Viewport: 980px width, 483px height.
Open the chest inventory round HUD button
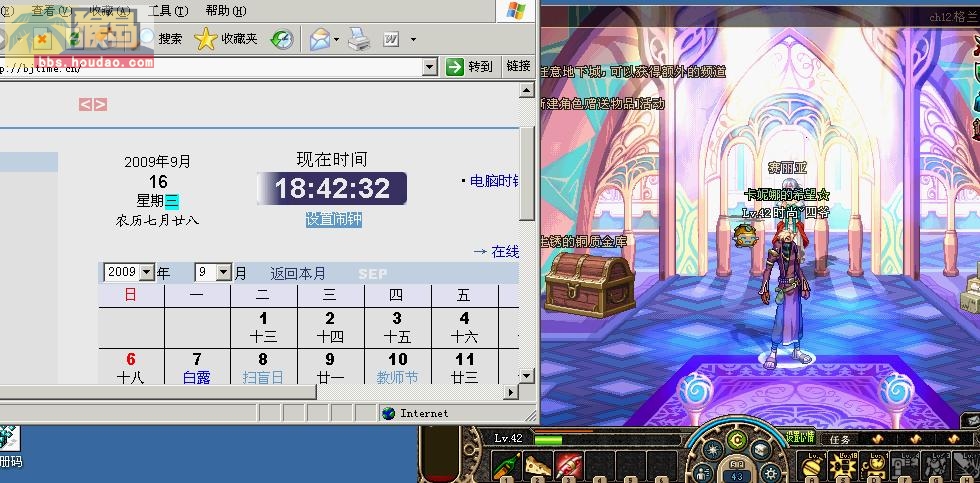pyautogui.click(x=761, y=450)
